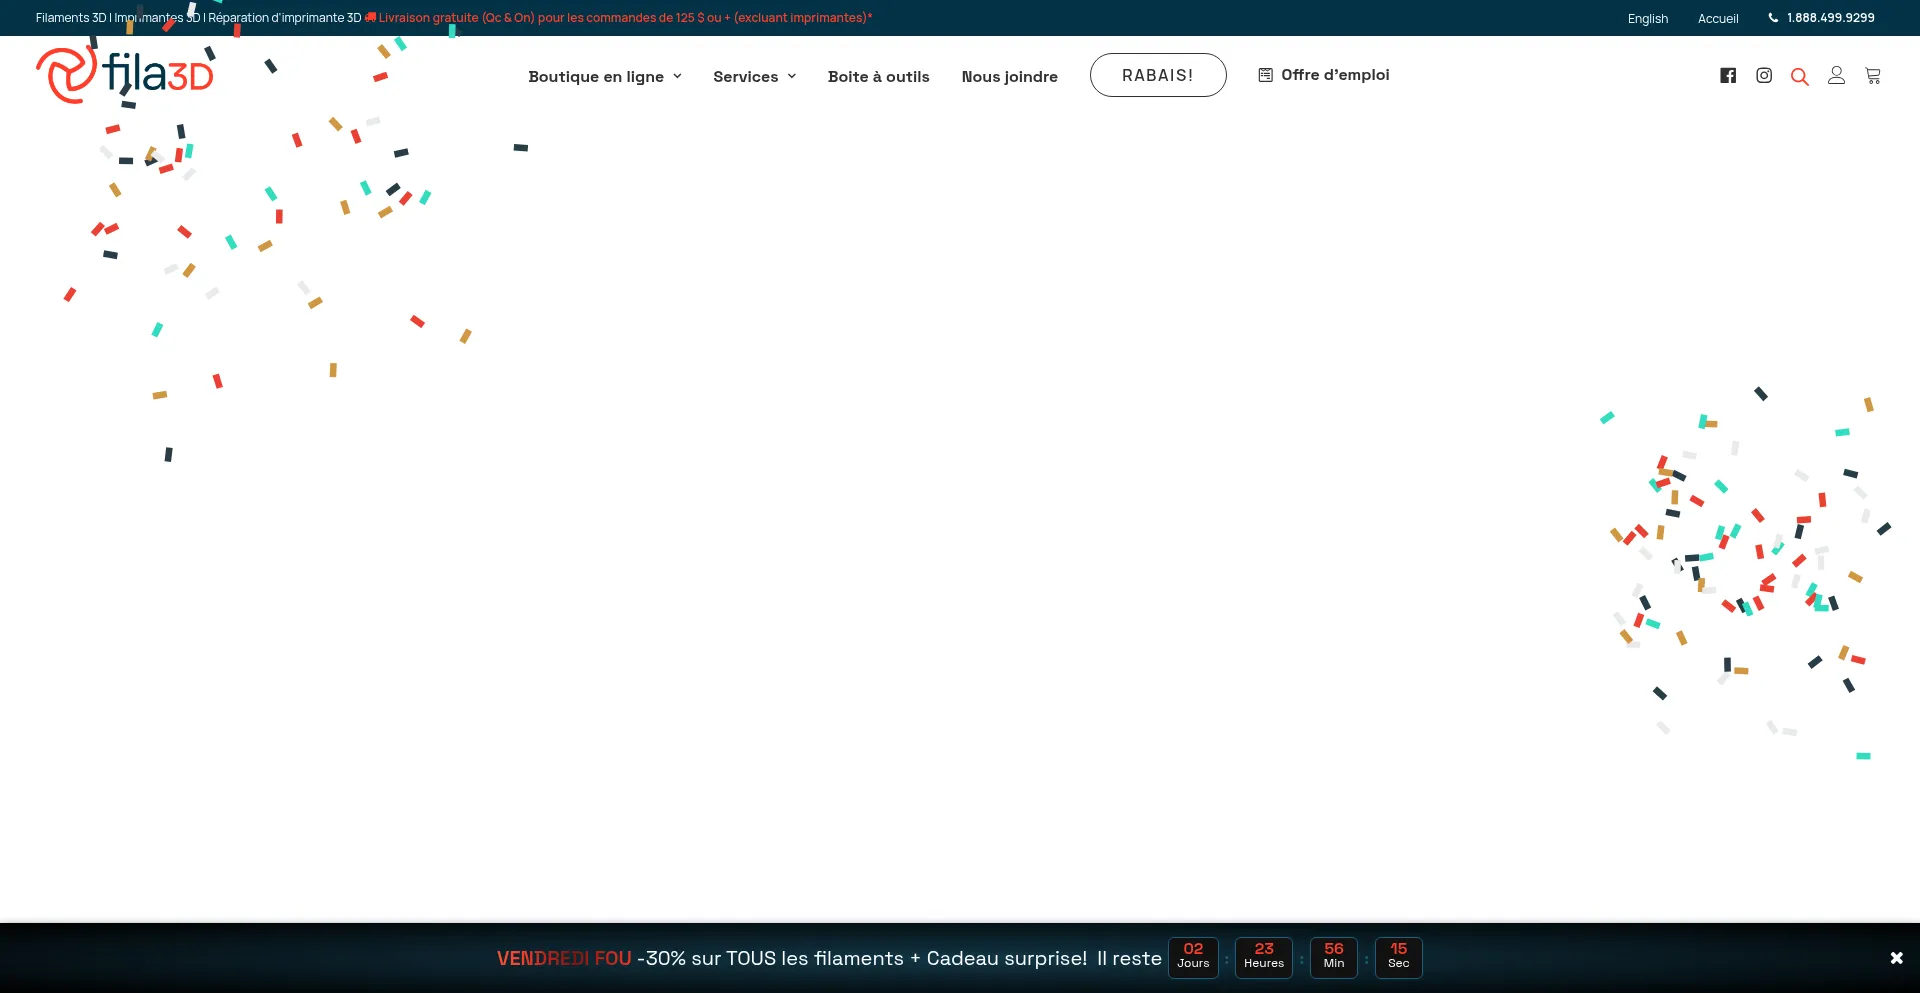Click the free shipping announcement text
Viewport: 1920px width, 993px height.
pos(624,18)
